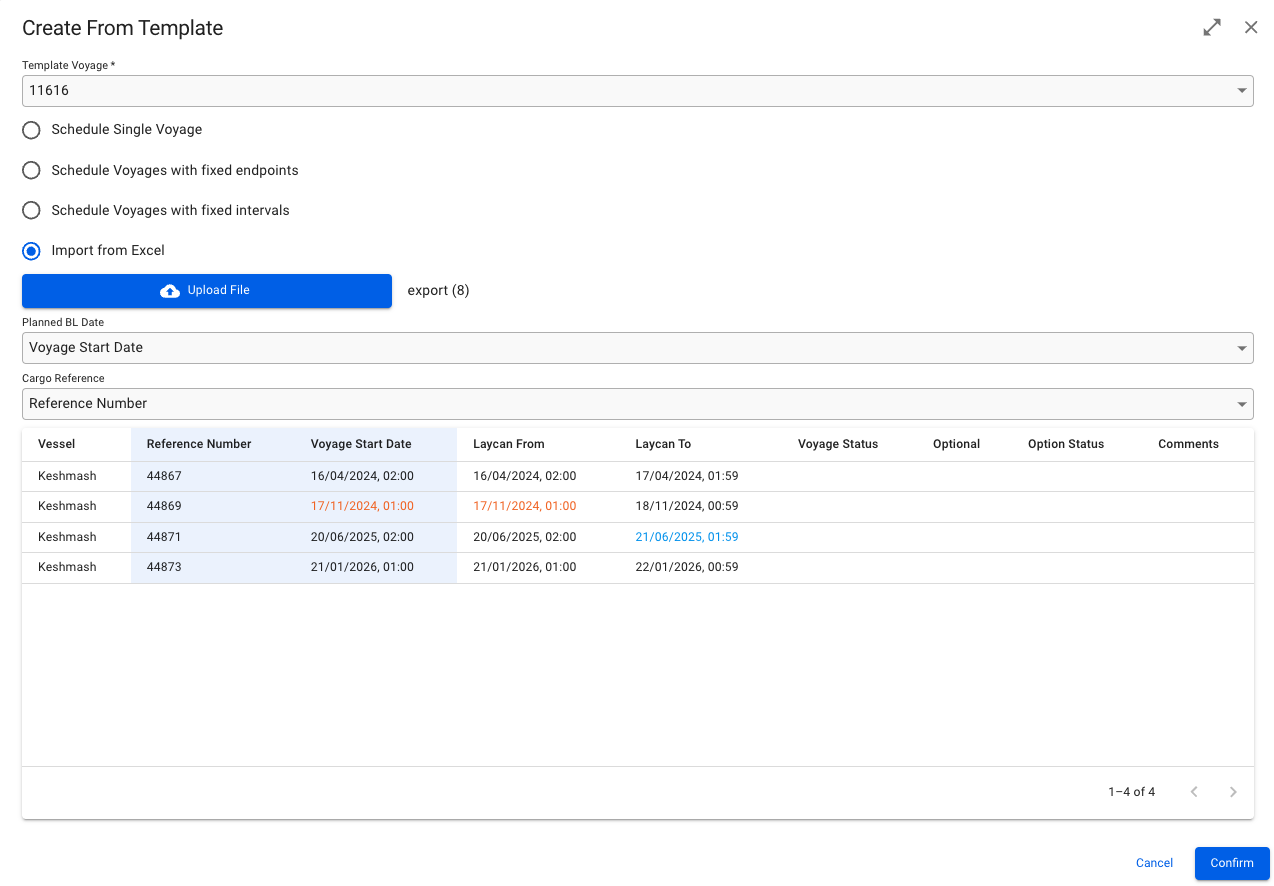Image resolution: width=1274 pixels, height=886 pixels.
Task: Choose Schedule Voyages with fixed intervals
Action: pos(32,211)
